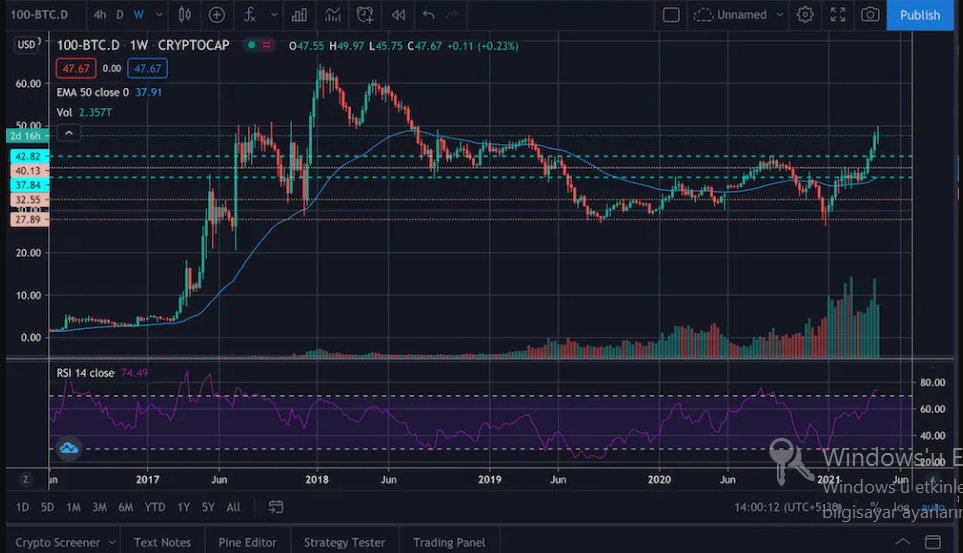Collapse the indicator legend chevron

coord(69,133)
